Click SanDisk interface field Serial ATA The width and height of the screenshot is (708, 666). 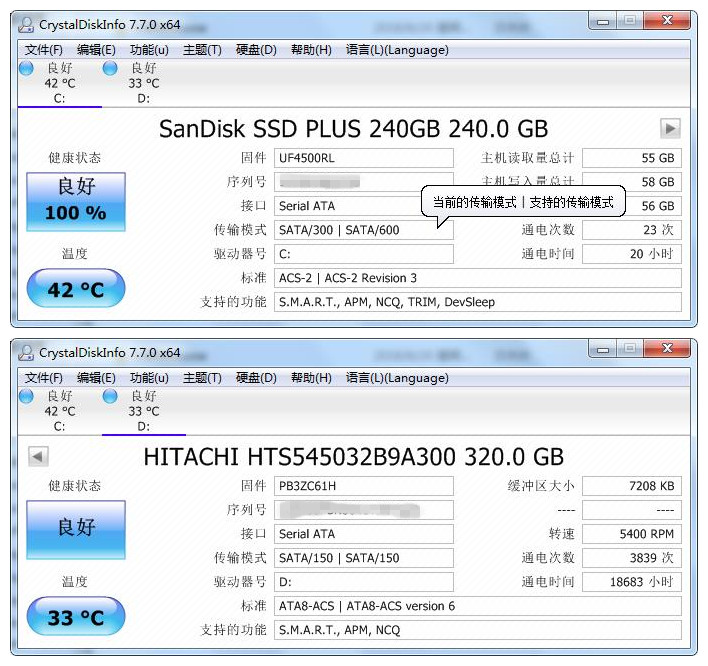[x=348, y=206]
